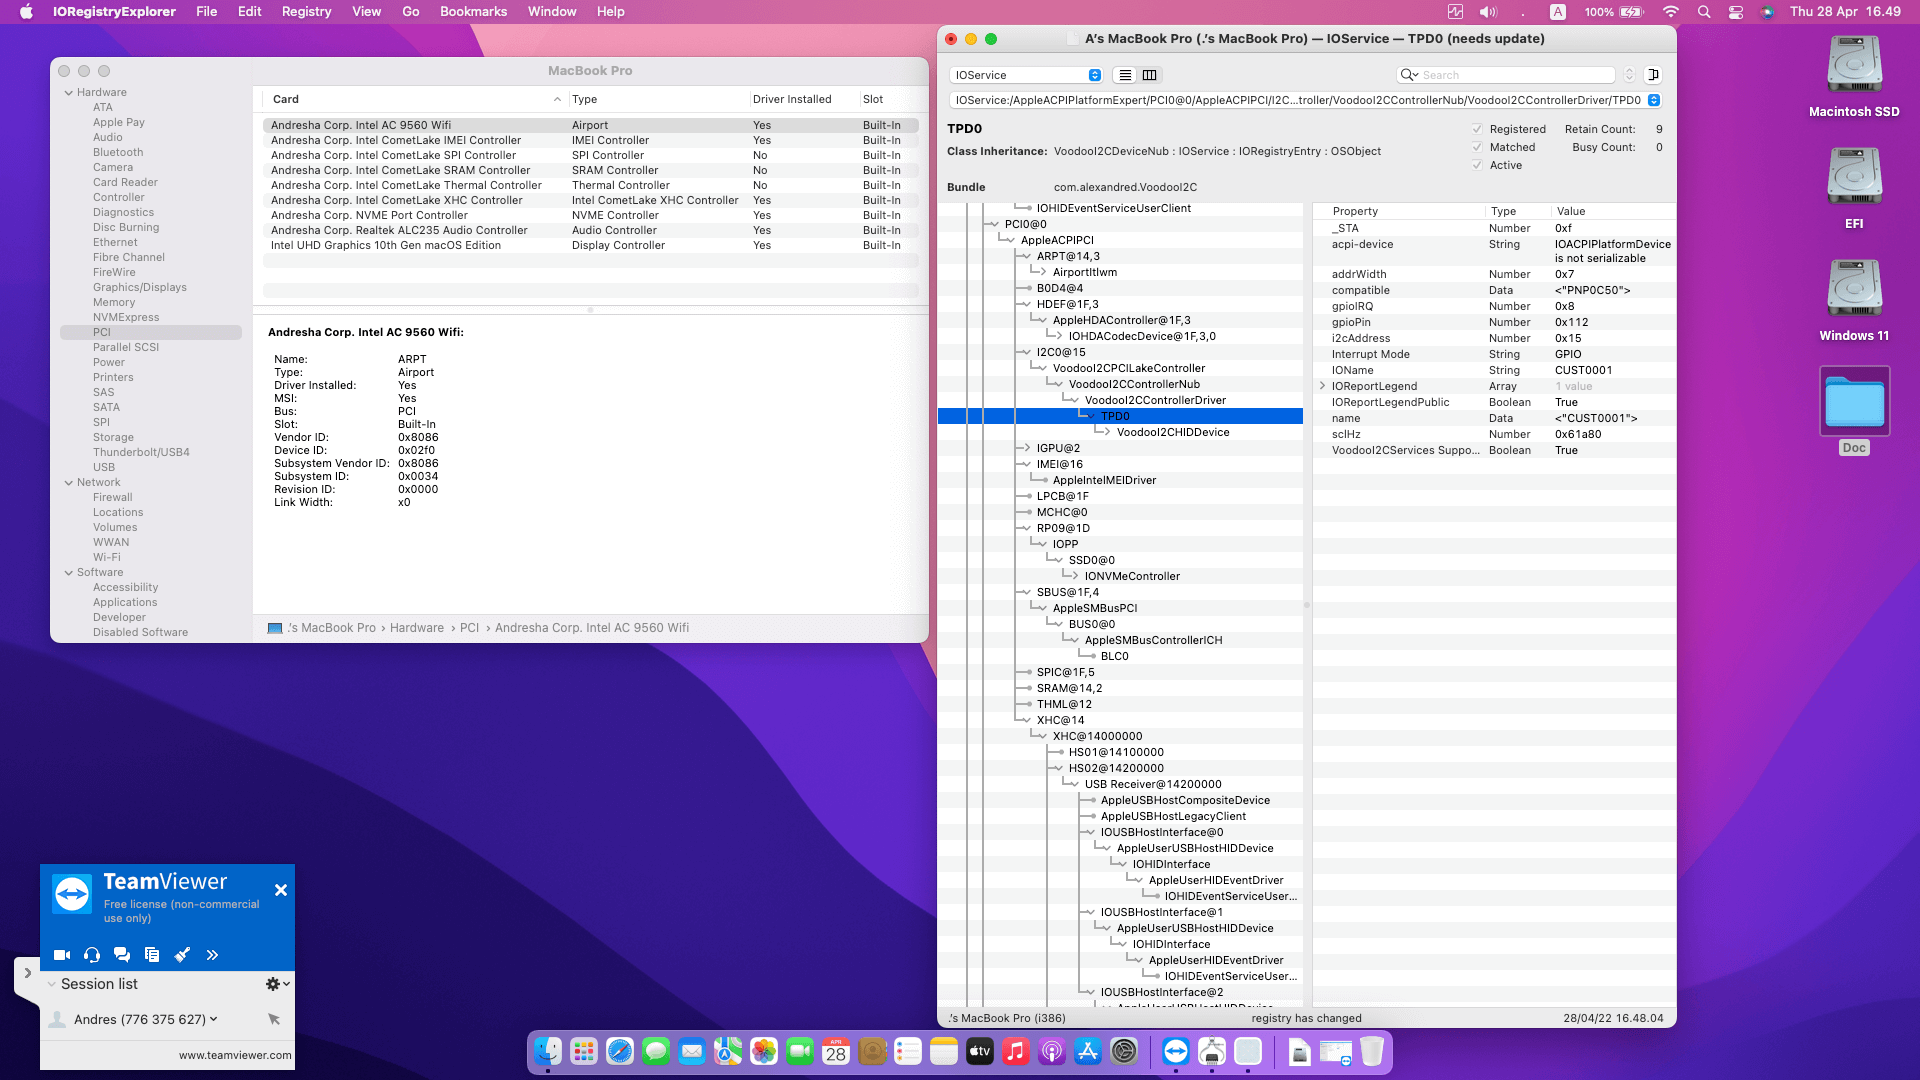Select the Macintosh SSD desktop drive

[1854, 76]
